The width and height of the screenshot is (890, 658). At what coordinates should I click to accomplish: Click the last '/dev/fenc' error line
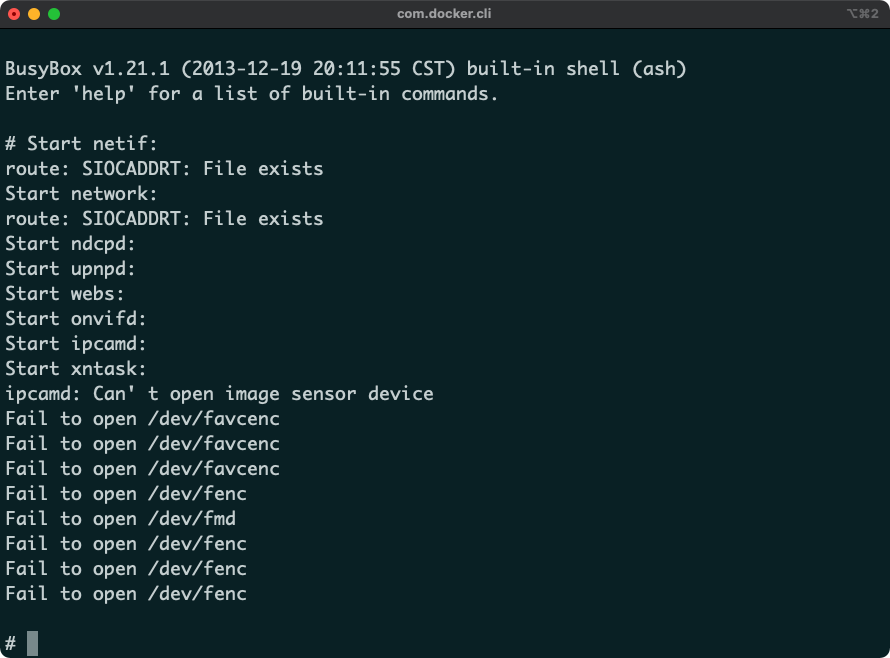pos(125,593)
